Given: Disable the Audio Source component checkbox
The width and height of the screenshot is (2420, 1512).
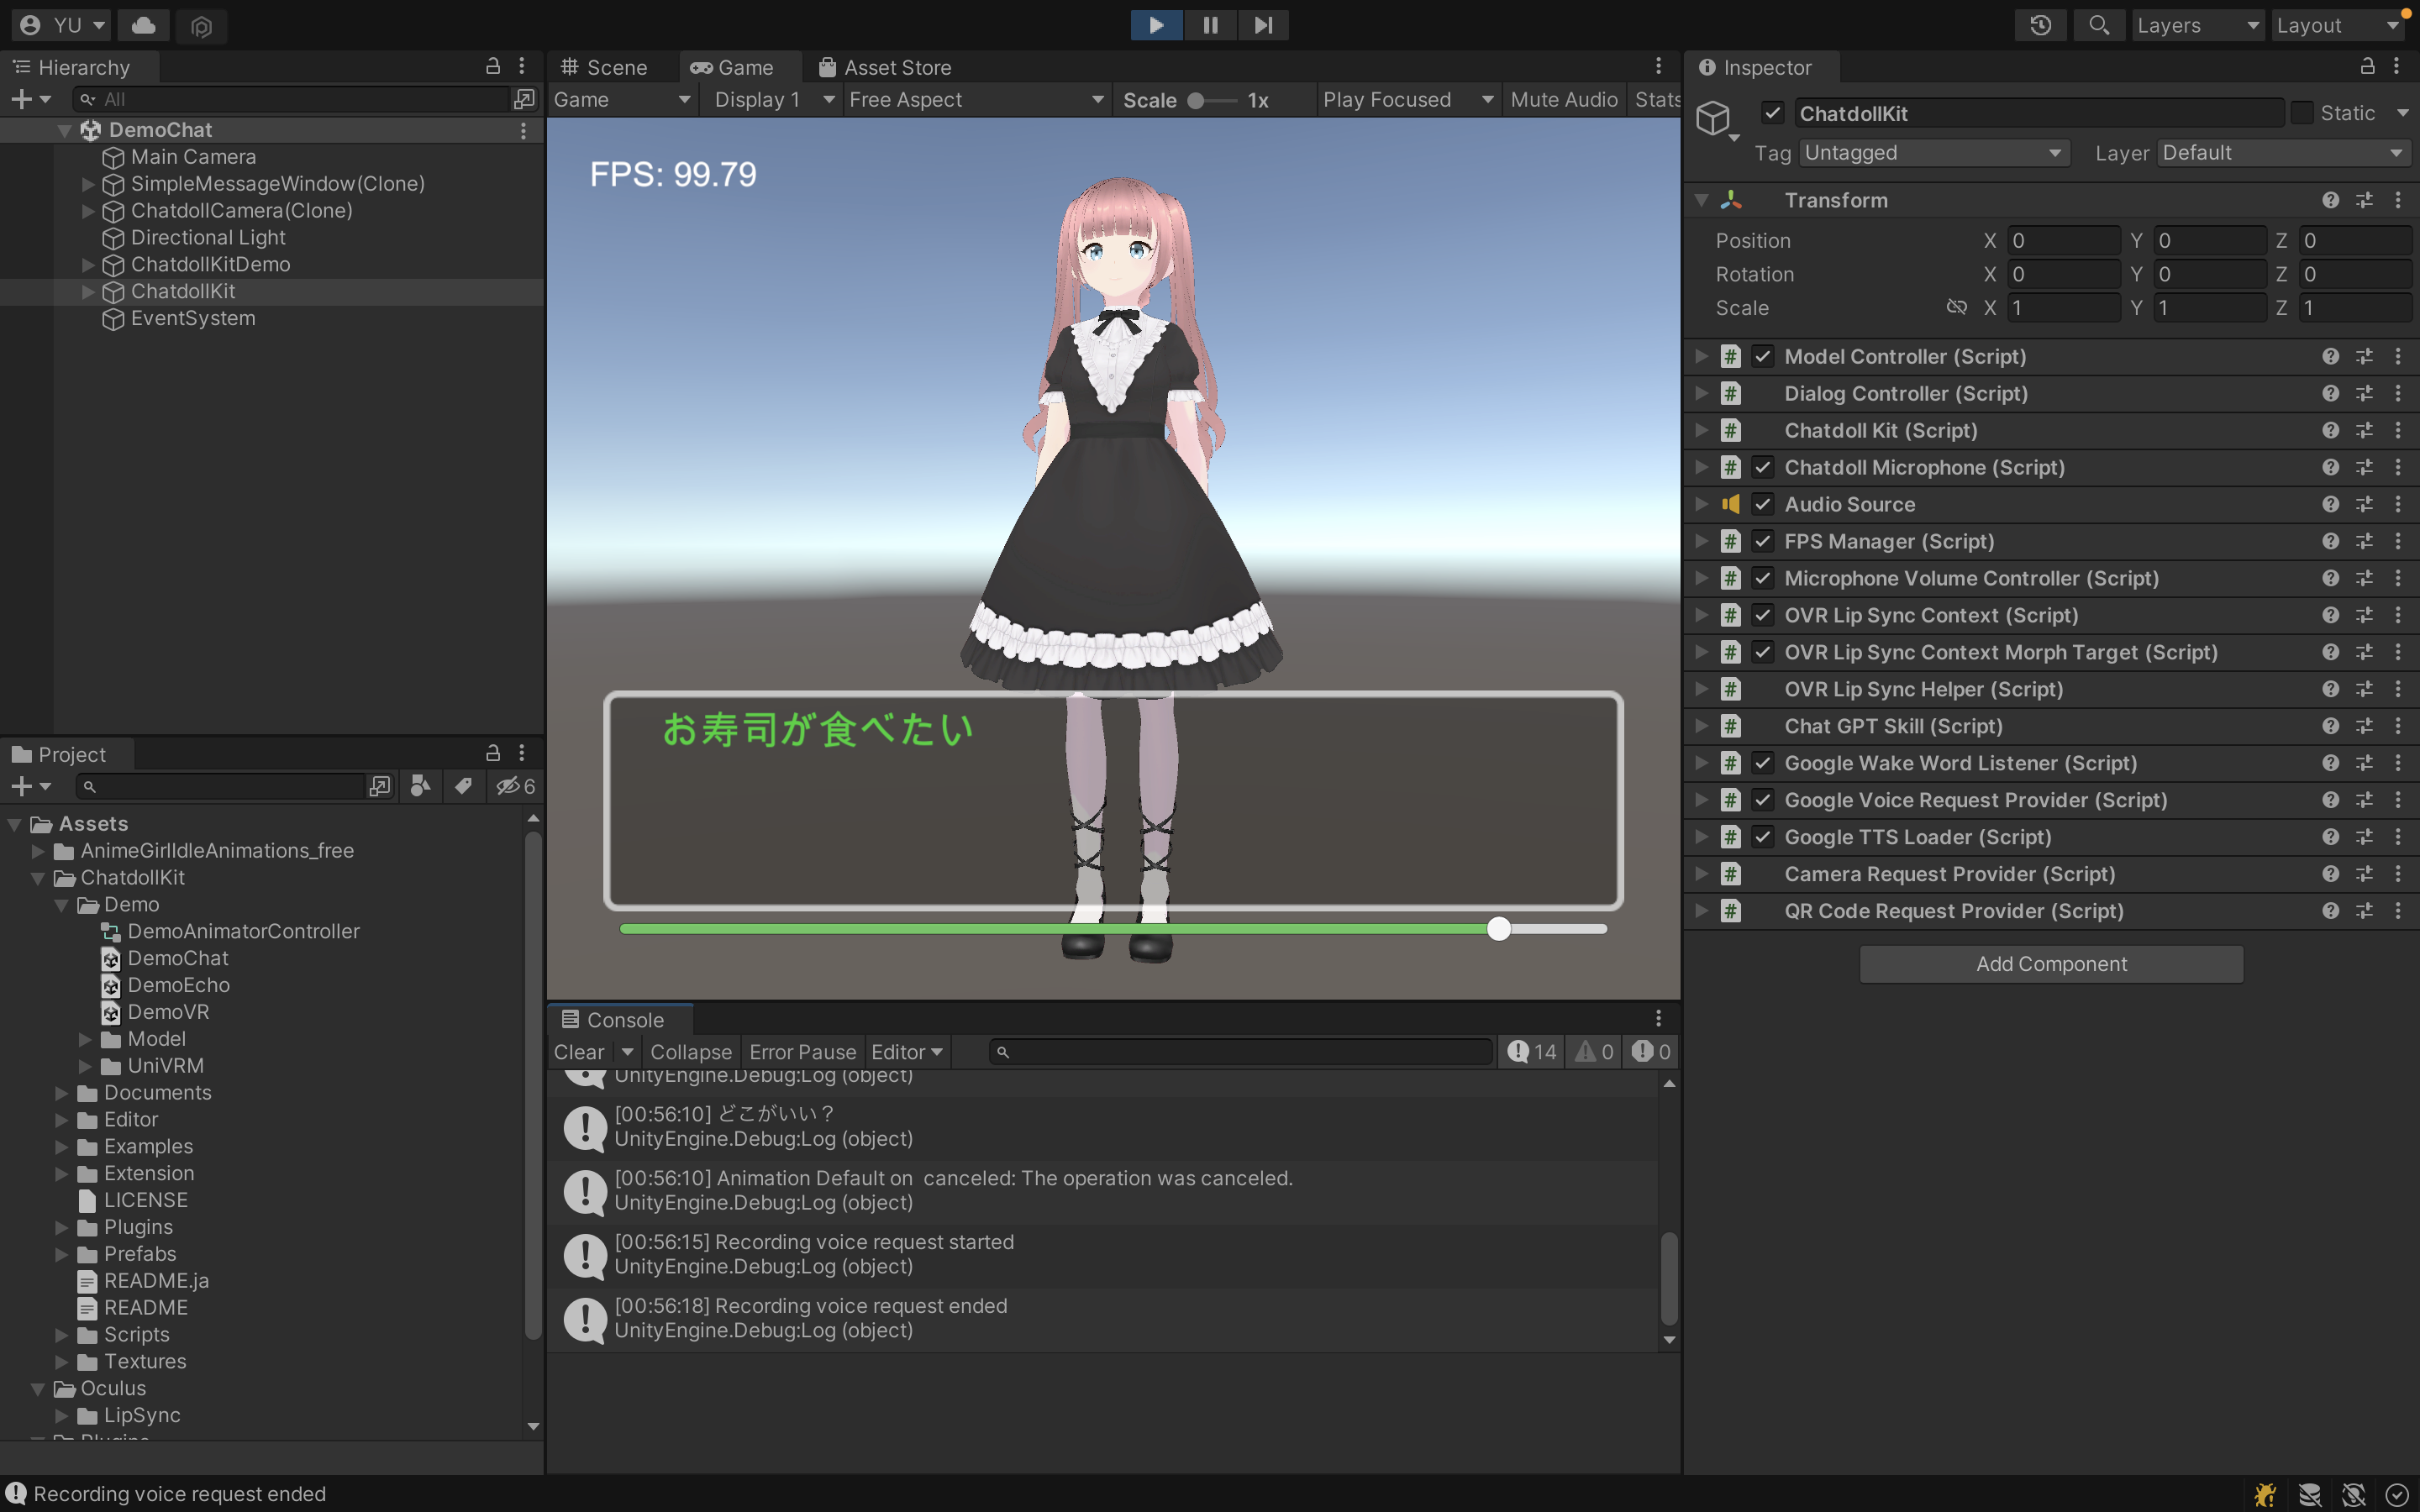Looking at the screenshot, I should pyautogui.click(x=1763, y=504).
